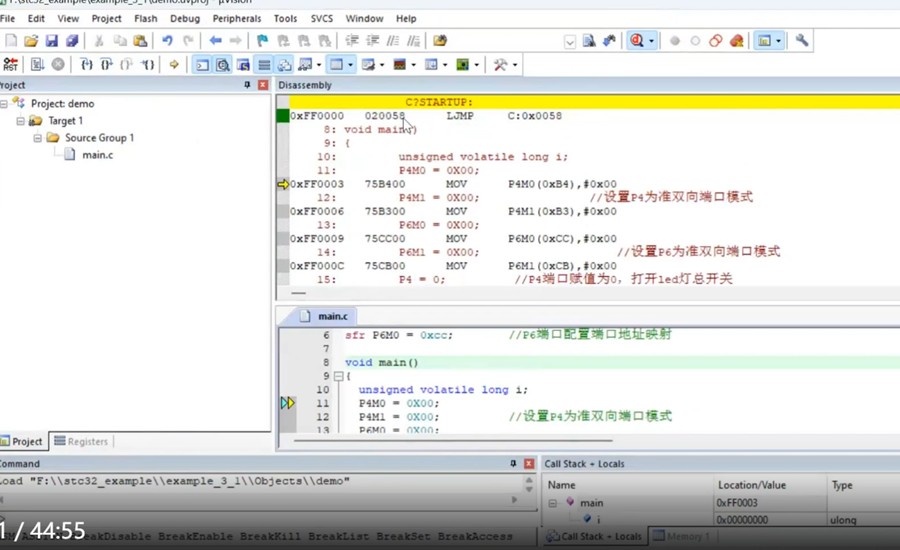This screenshot has width=900, height=550.
Task: Click the RST reset CPU icon
Action: (x=10, y=65)
